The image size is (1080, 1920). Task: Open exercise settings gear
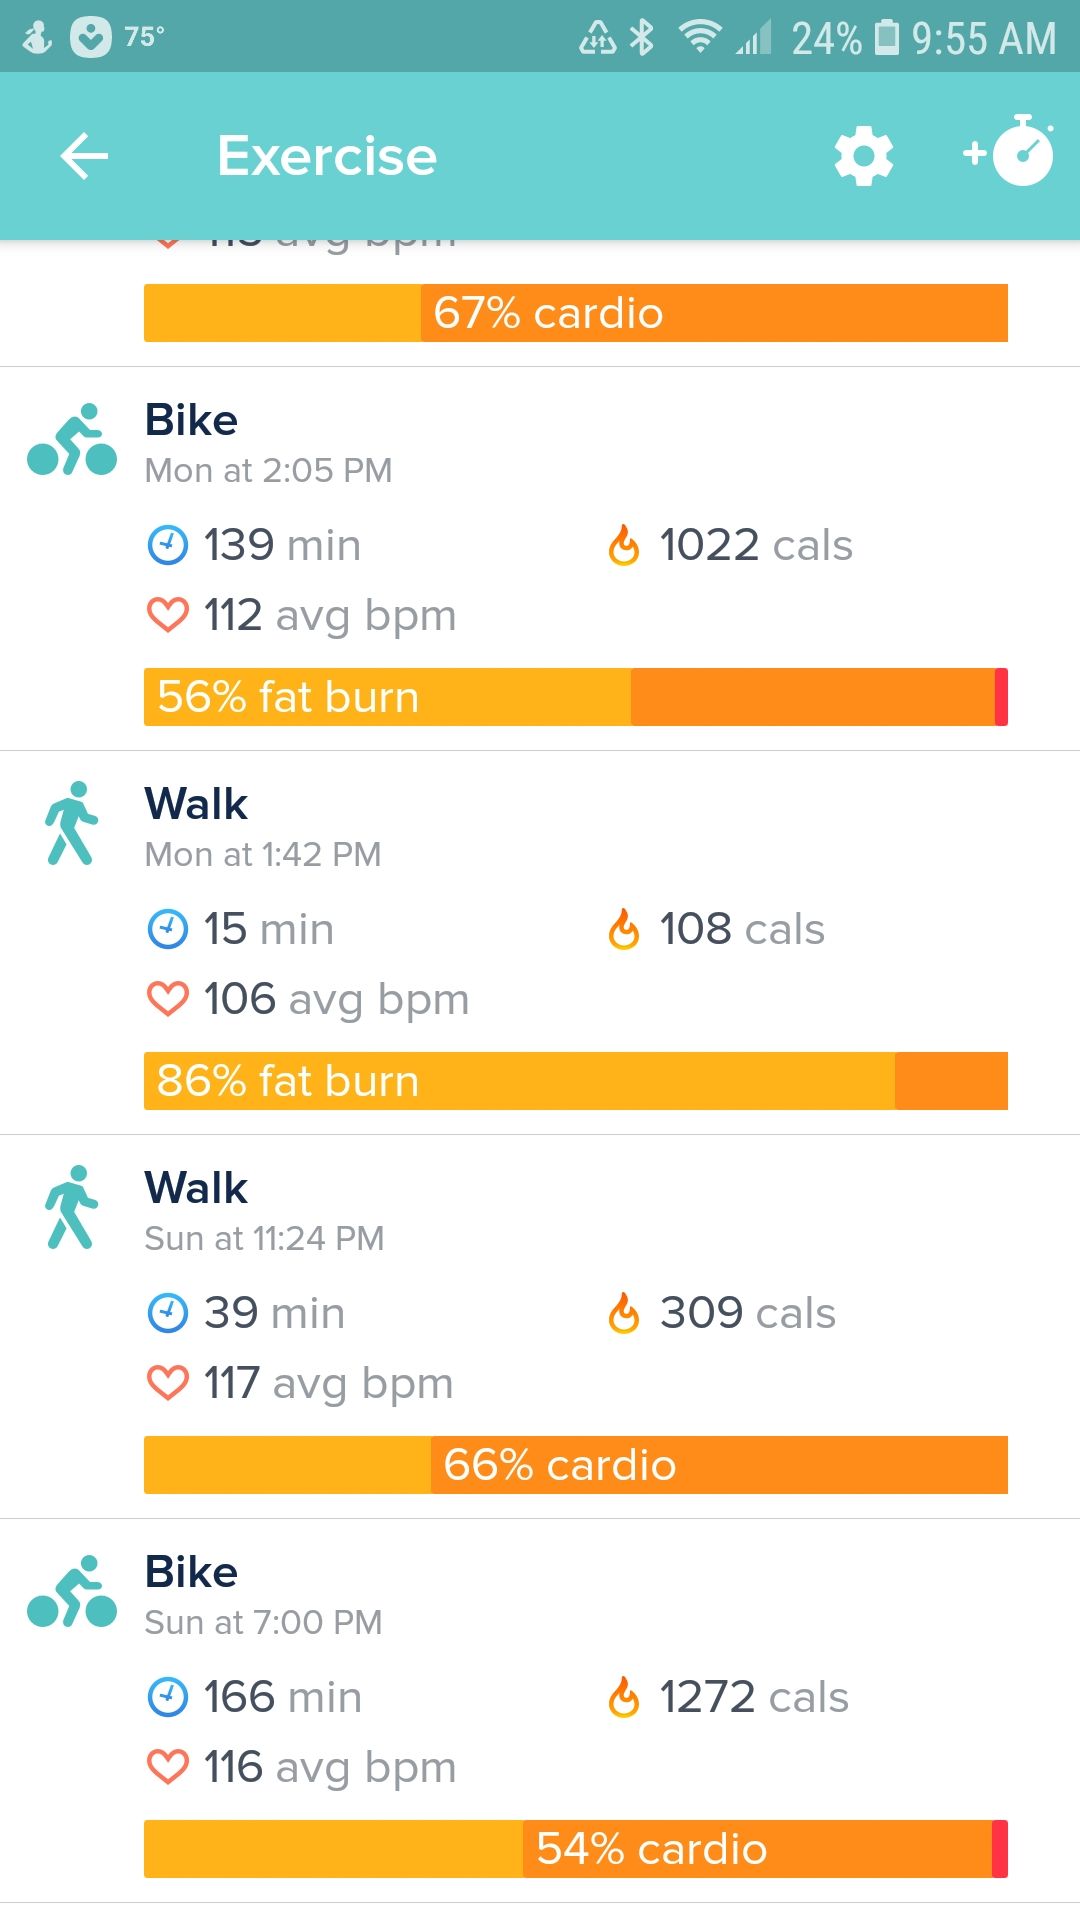pos(863,156)
